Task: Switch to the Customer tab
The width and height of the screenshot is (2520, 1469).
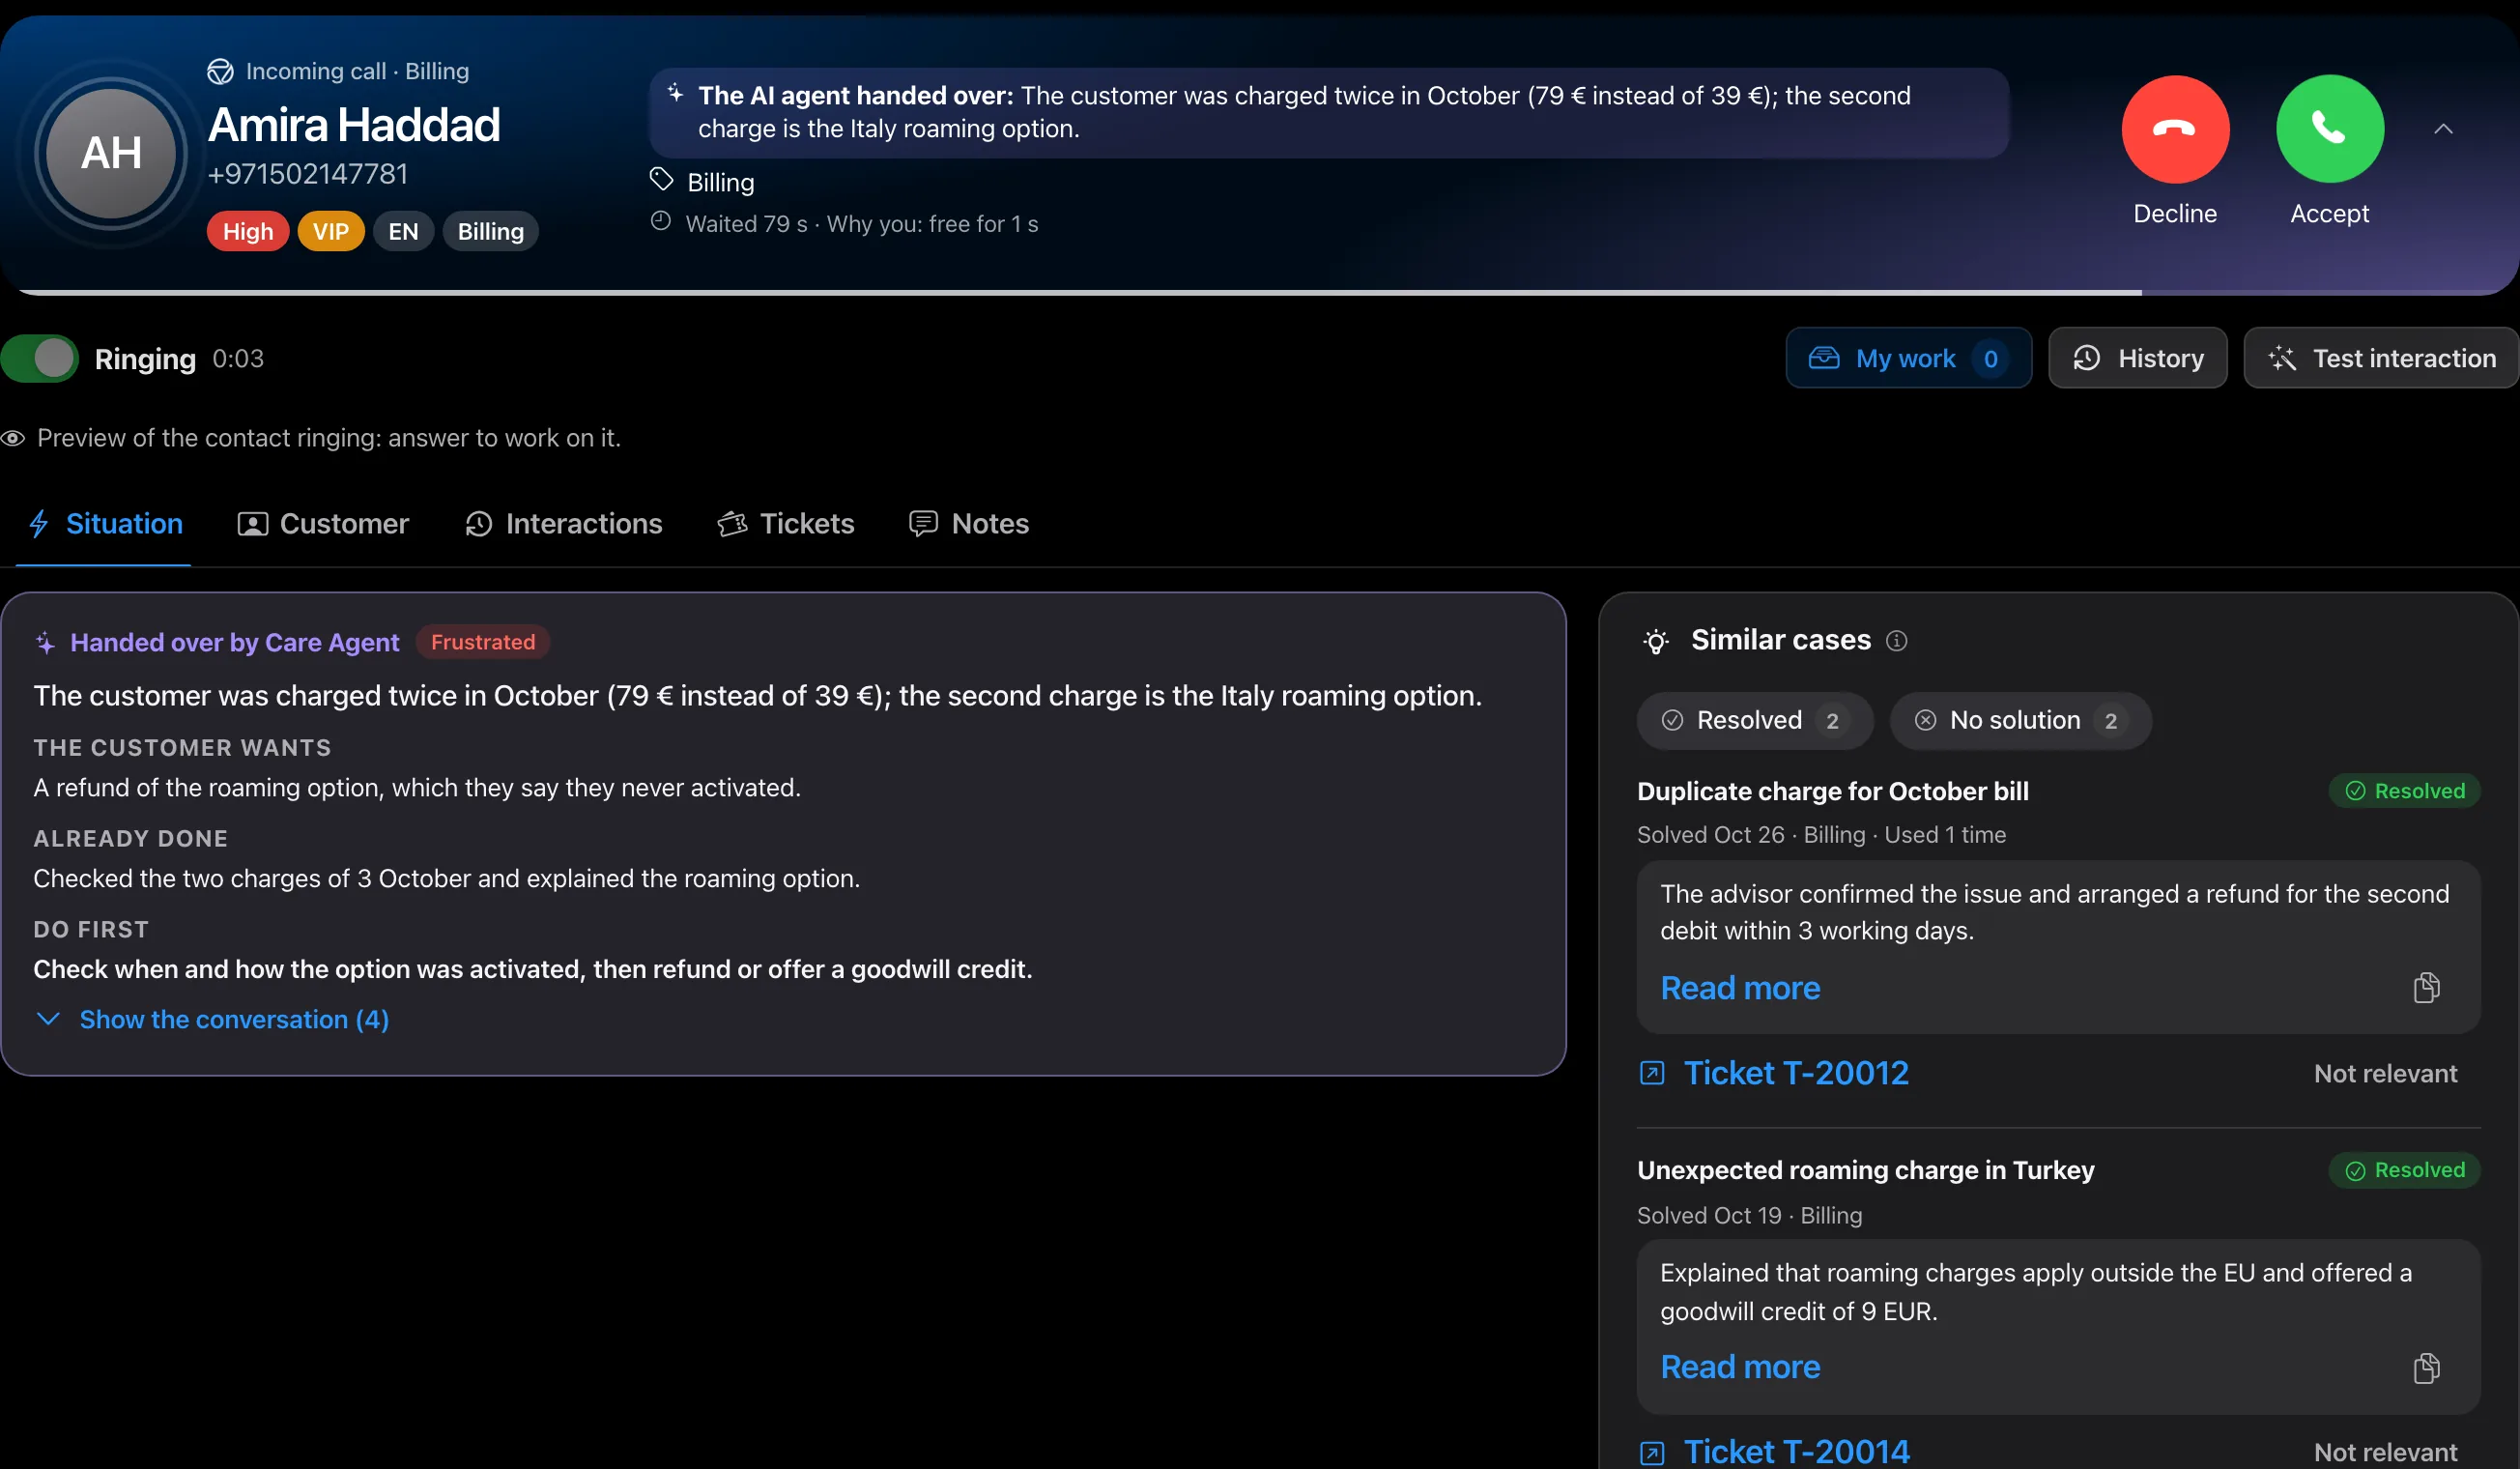Action: pyautogui.click(x=322, y=524)
